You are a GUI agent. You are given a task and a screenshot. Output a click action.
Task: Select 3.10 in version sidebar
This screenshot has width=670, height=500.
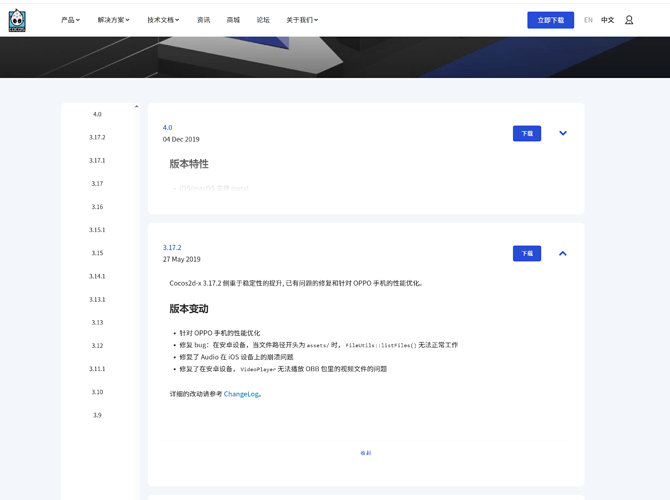97,392
